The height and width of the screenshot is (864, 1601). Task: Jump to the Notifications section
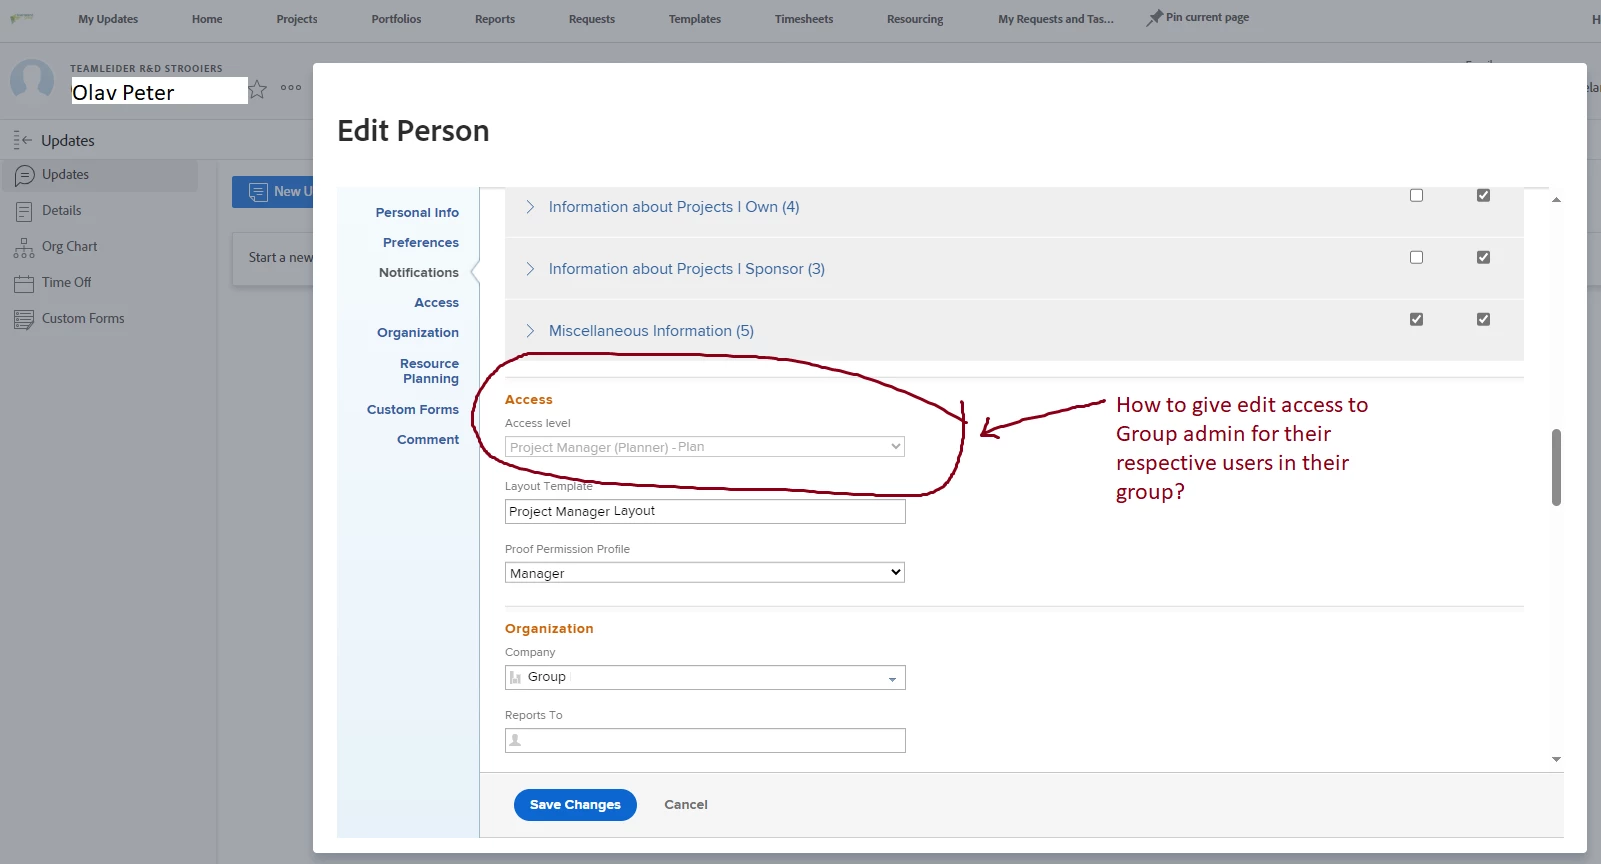tap(419, 273)
